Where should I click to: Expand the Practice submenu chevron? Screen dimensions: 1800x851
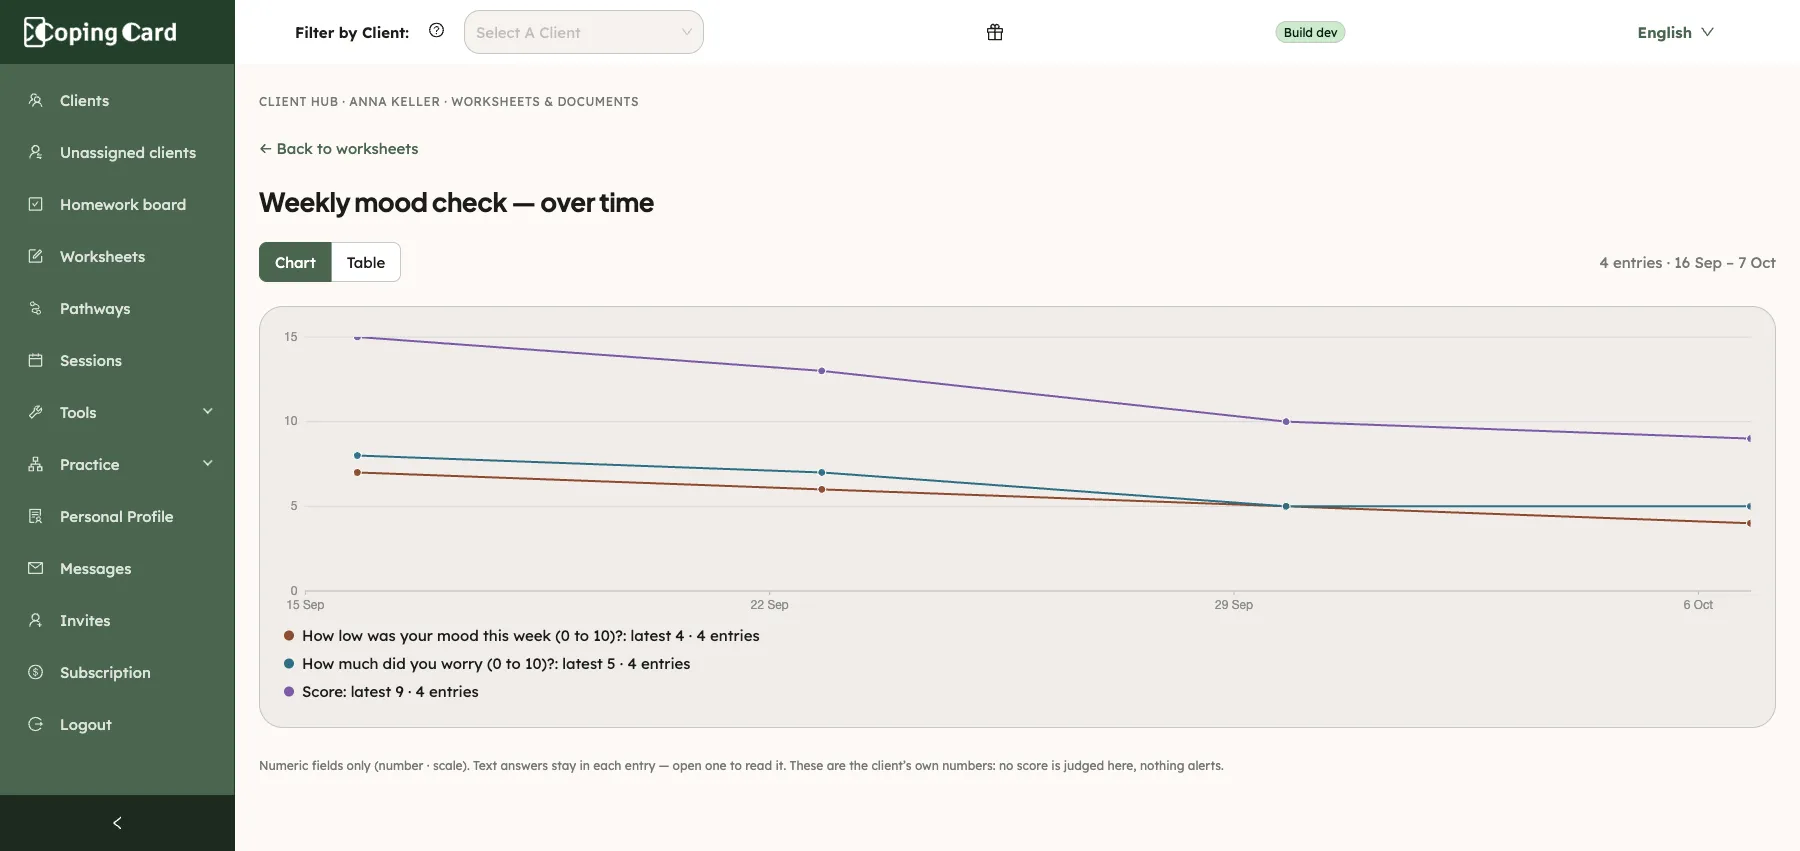point(208,463)
